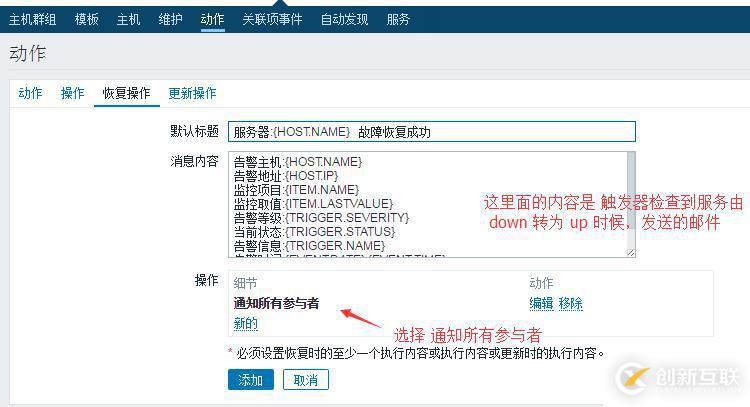The image size is (750, 407).
Task: Click the textarea resize handle corner
Action: tap(631, 253)
